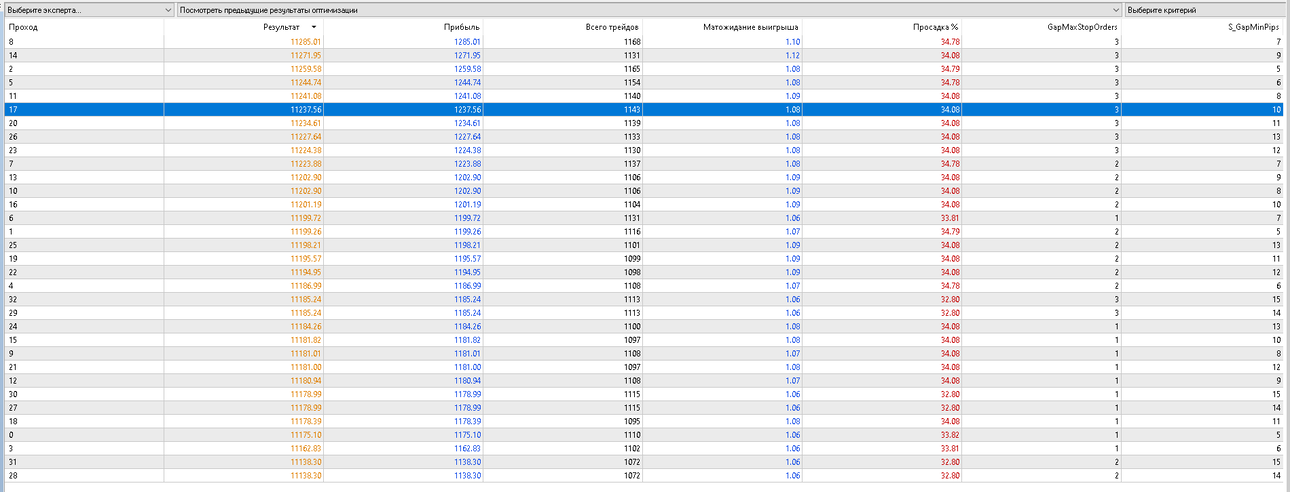Click result cell 11199.72
The width and height of the screenshot is (1290, 492).
click(305, 217)
